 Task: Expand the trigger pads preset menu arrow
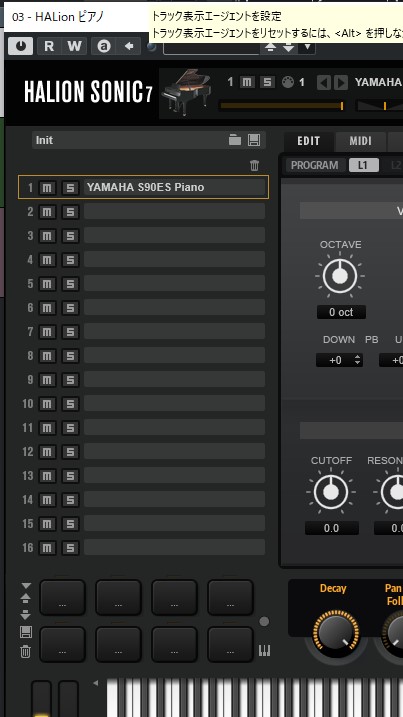(x=26, y=586)
